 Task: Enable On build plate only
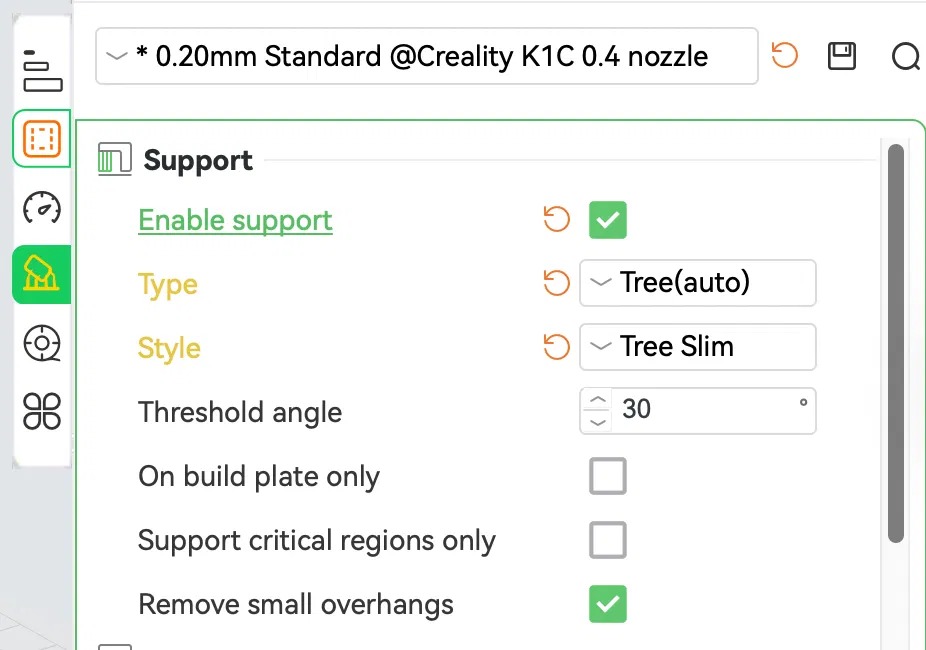click(608, 476)
